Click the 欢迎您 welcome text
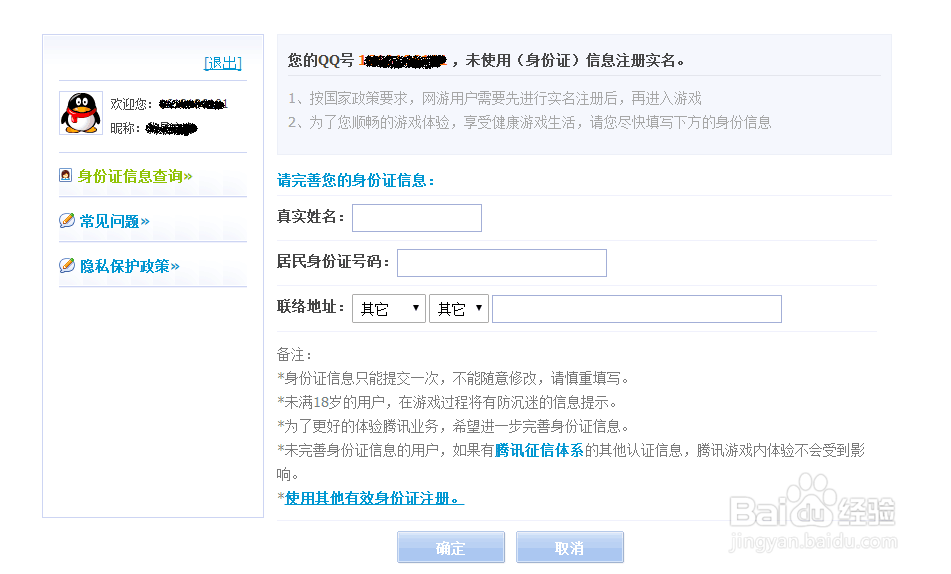The width and height of the screenshot is (951, 574). (x=131, y=104)
